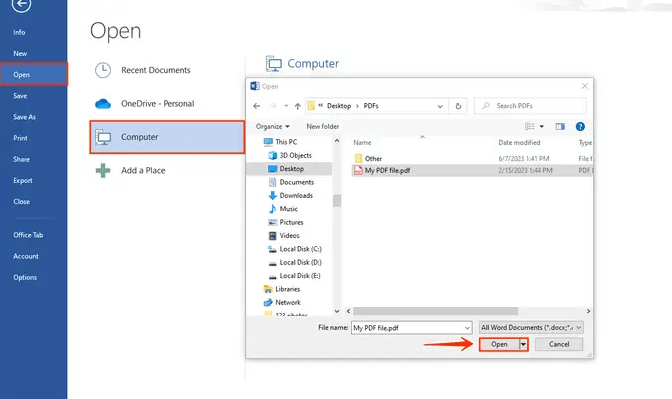Click Cancel in the dialog

tap(559, 345)
